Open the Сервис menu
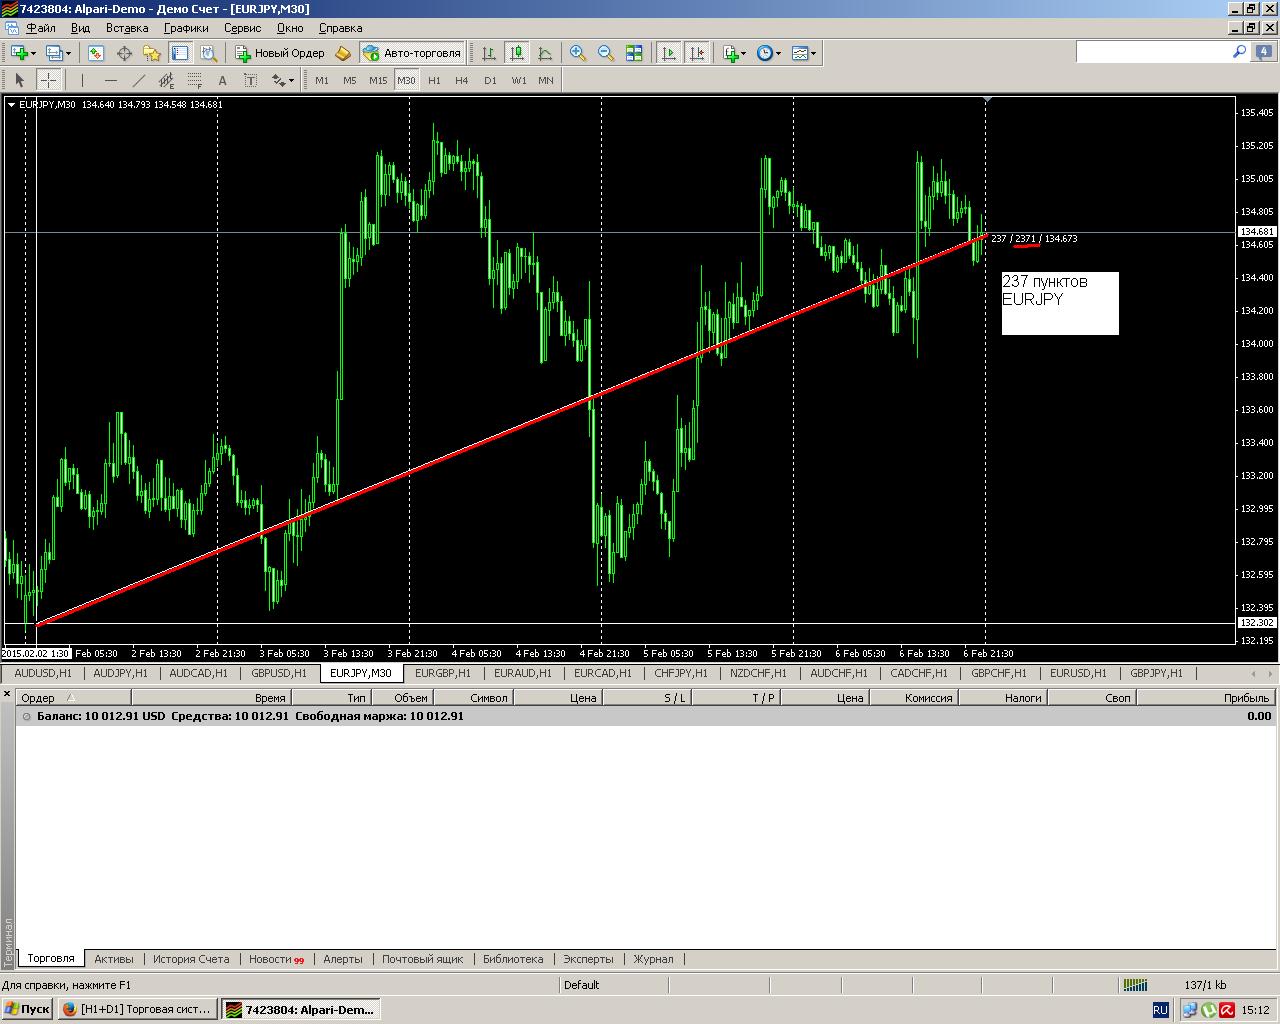The height and width of the screenshot is (1024, 1280). 243,28
